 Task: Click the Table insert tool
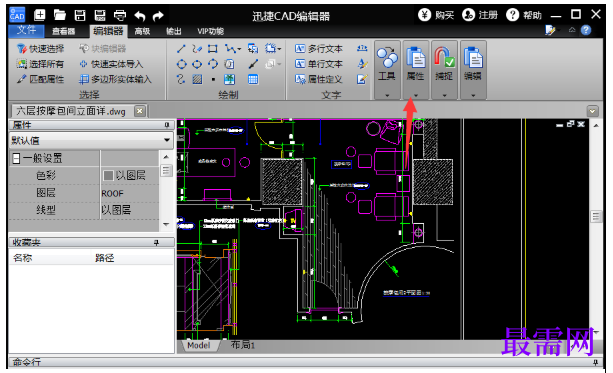(x=253, y=79)
